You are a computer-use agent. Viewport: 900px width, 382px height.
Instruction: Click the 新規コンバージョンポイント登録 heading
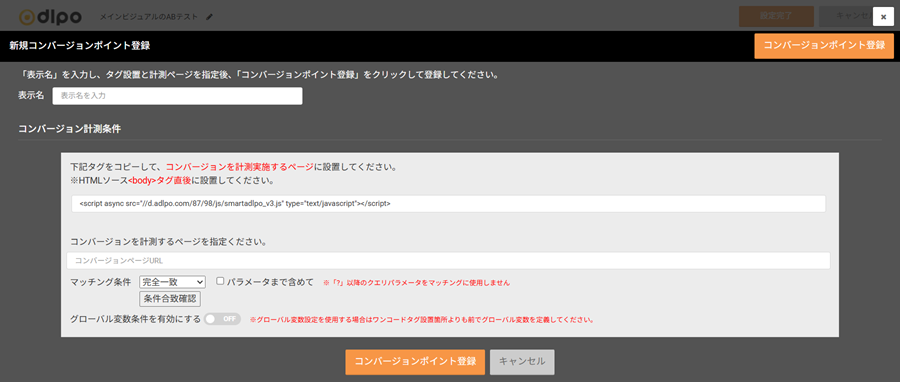tap(79, 45)
